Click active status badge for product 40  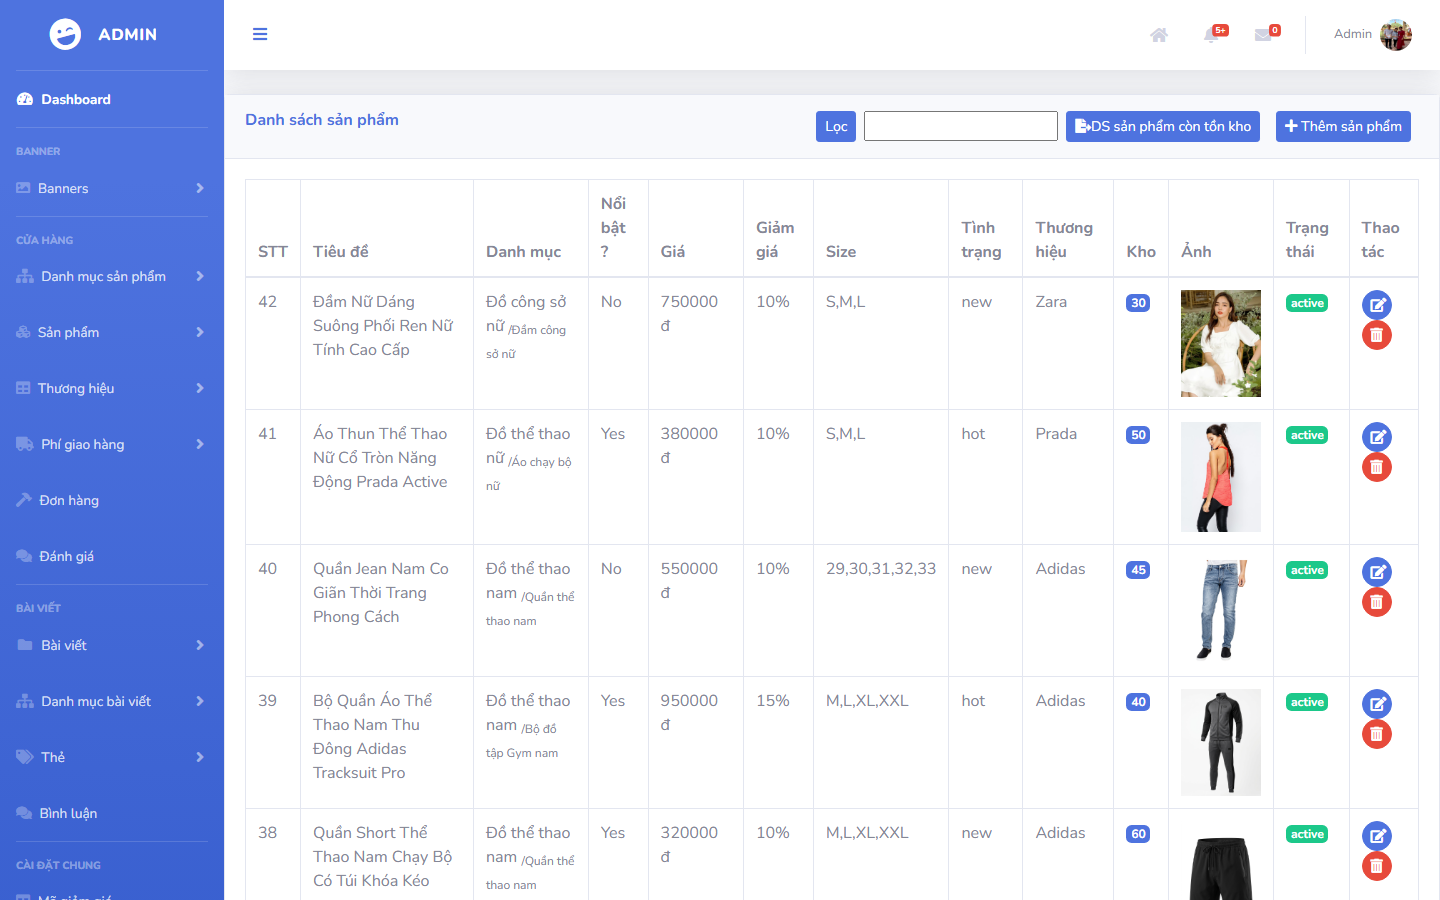[x=1307, y=570]
